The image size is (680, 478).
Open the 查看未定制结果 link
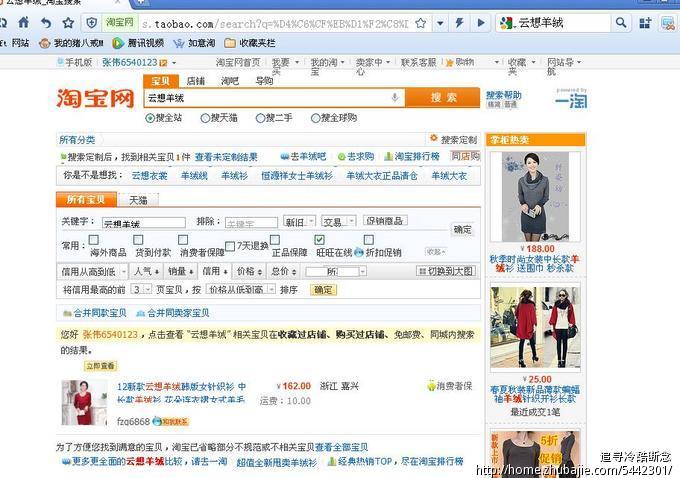pyautogui.click(x=226, y=156)
